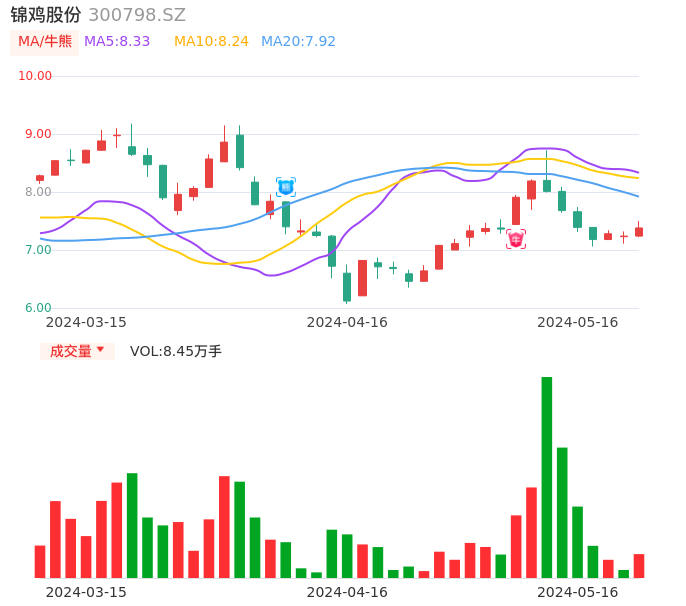Open the 成交量 indicator dropdown
686x606 pixels.
click(x=77, y=351)
